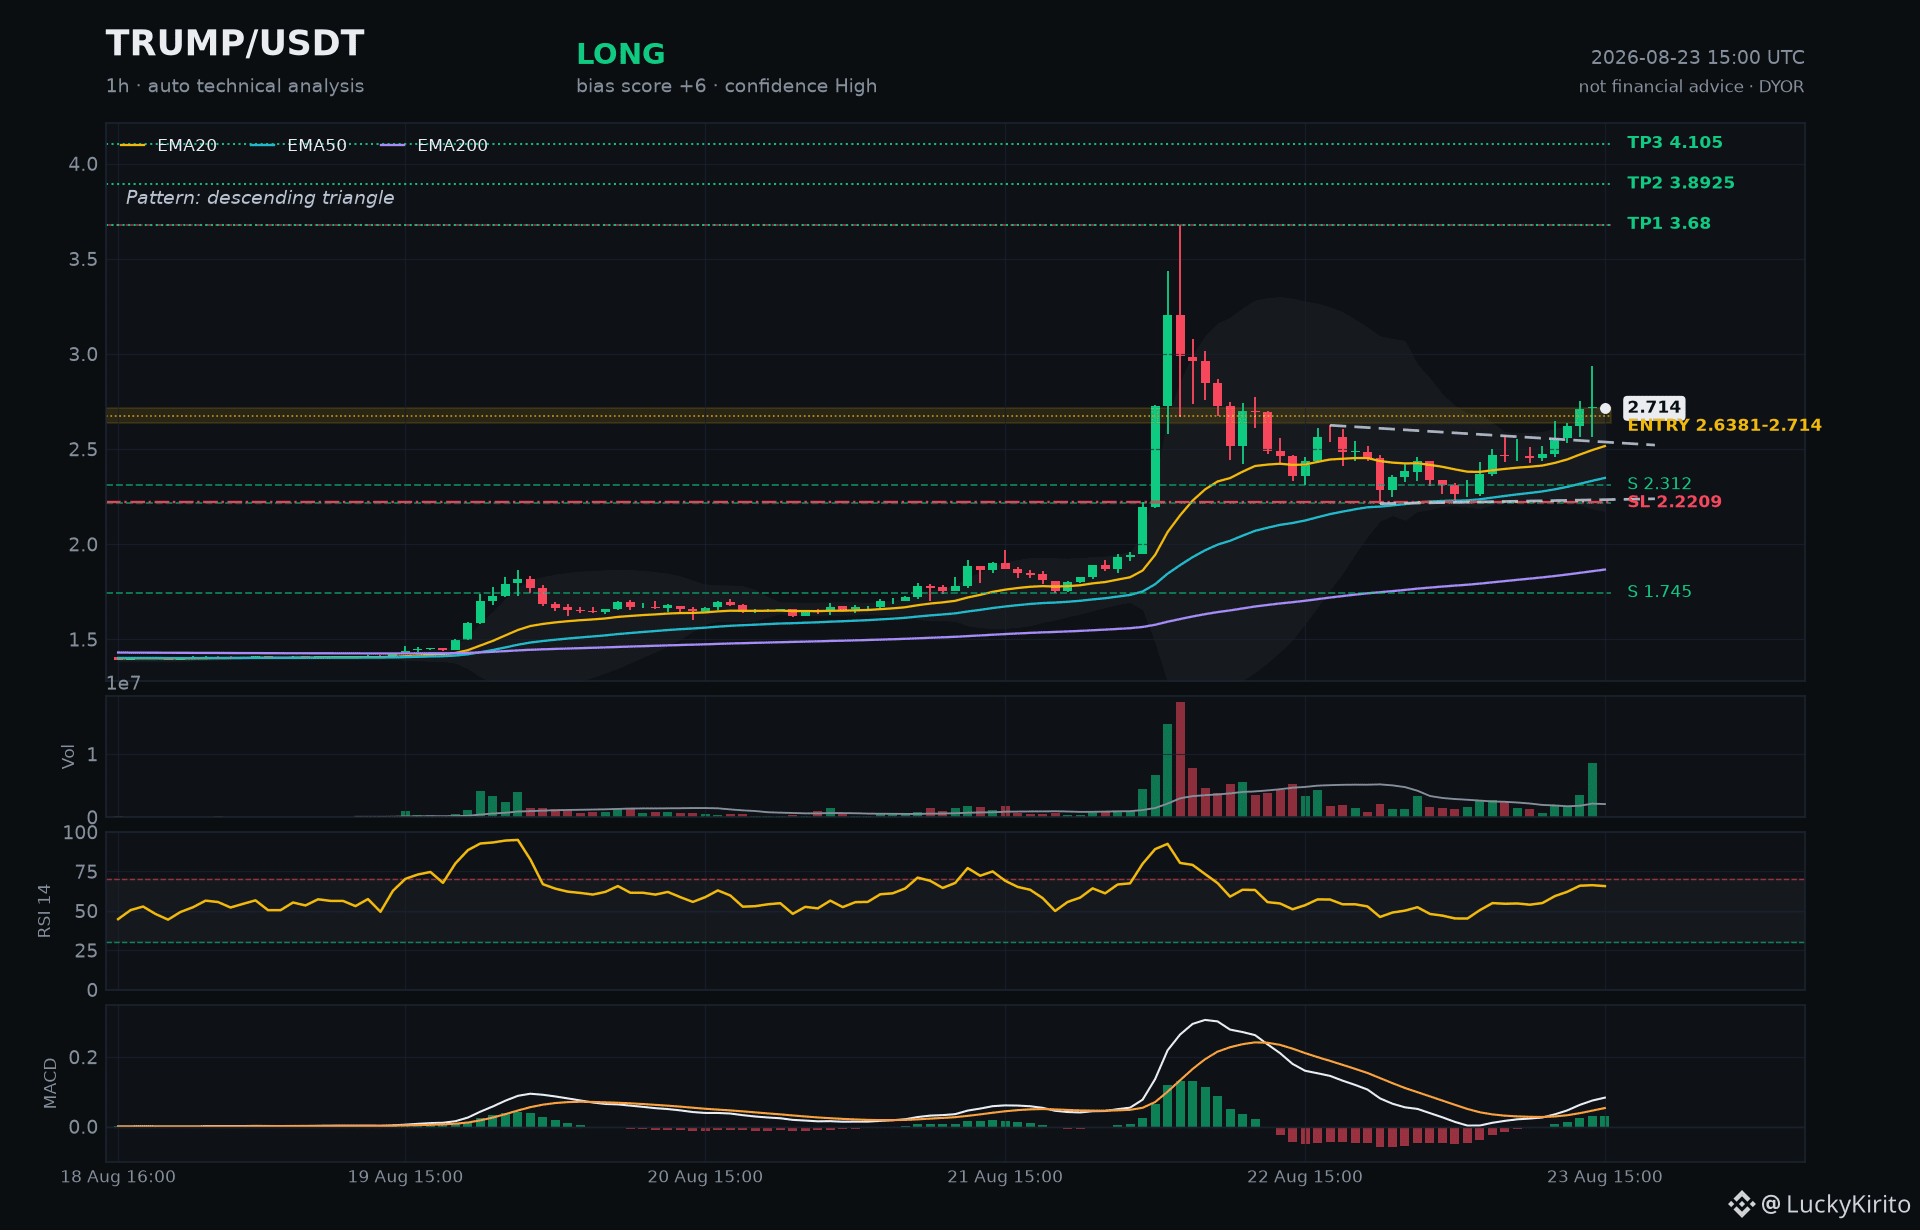Select the ENTRY 2.6381-2.714 label
1920x1230 pixels.
[x=1725, y=426]
